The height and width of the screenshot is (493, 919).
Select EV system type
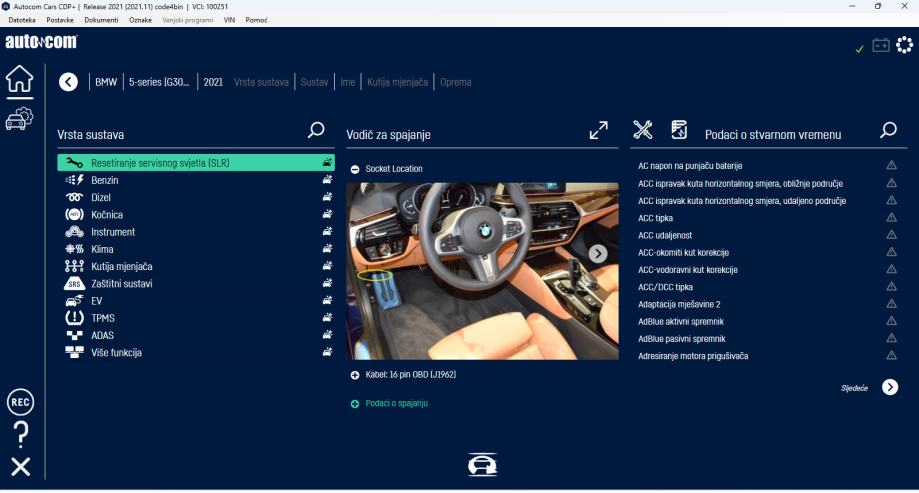click(x=196, y=301)
